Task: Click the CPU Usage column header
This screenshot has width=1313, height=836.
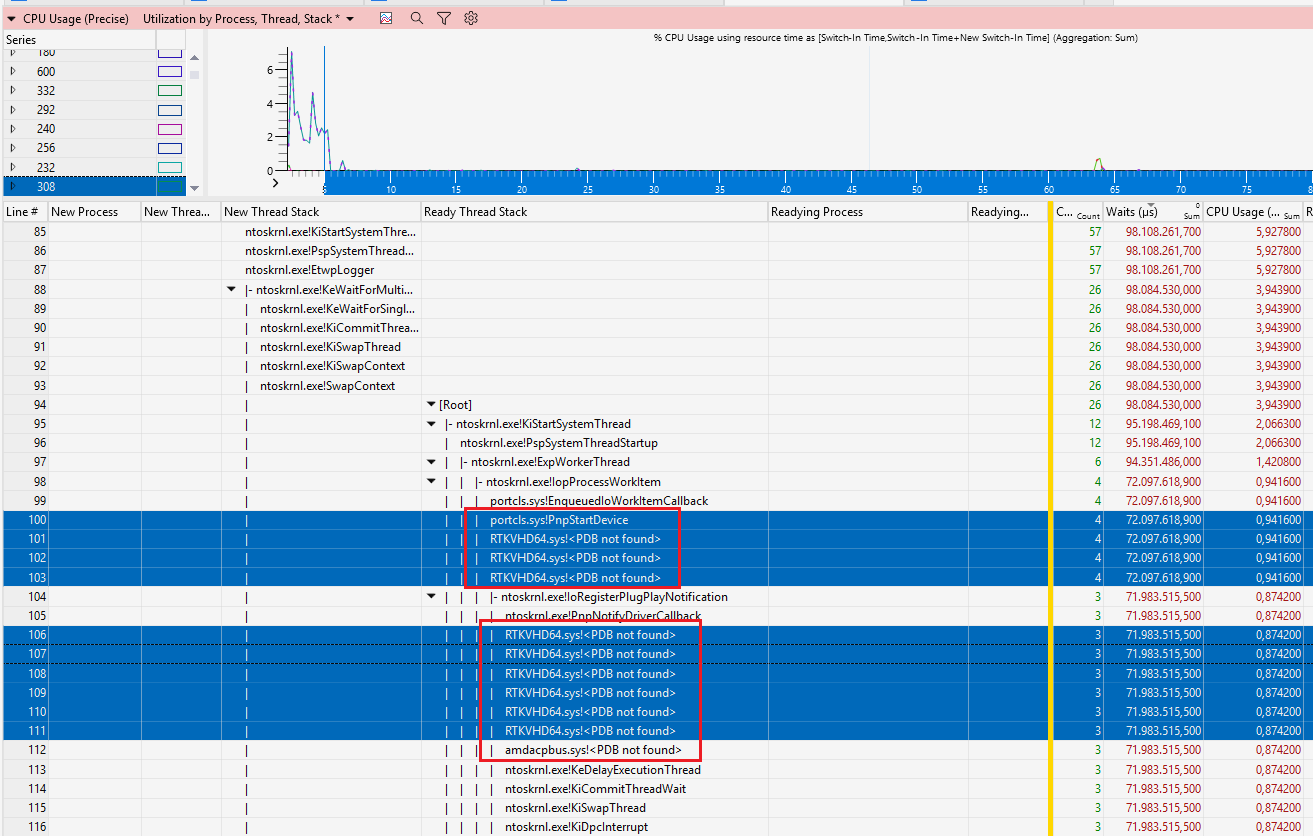Action: point(1252,212)
